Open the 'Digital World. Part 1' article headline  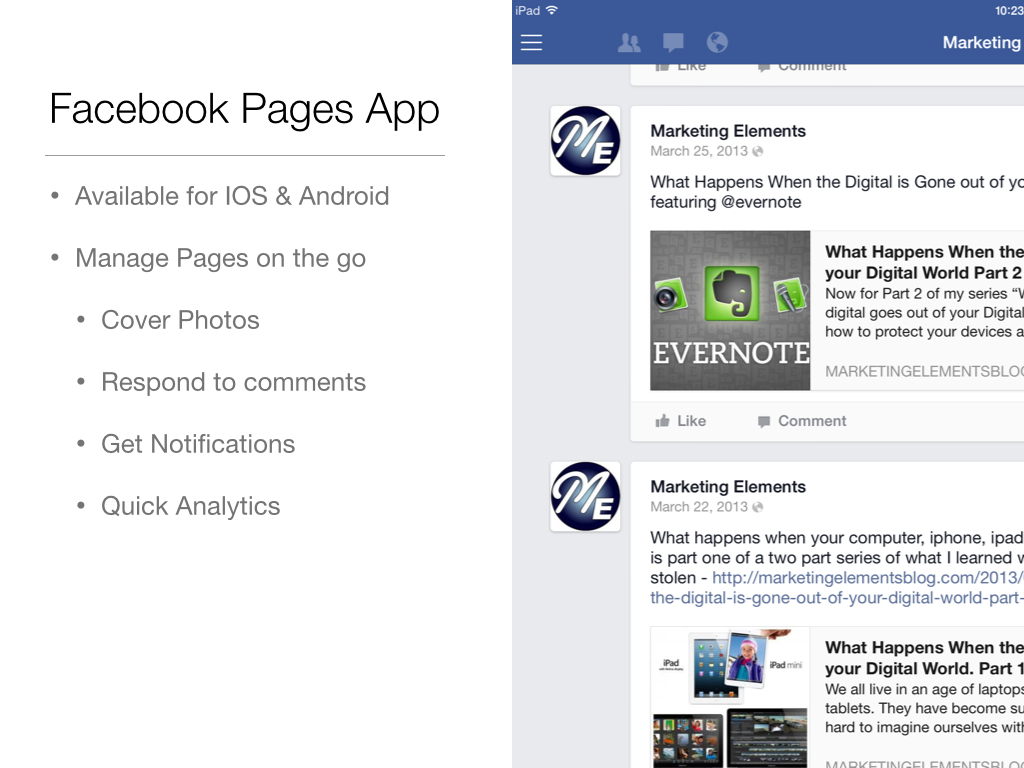coord(923,658)
